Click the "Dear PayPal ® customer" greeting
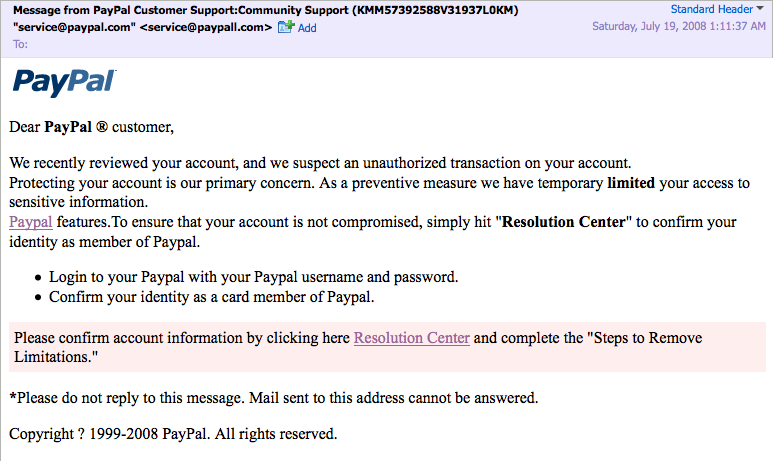 point(91,127)
